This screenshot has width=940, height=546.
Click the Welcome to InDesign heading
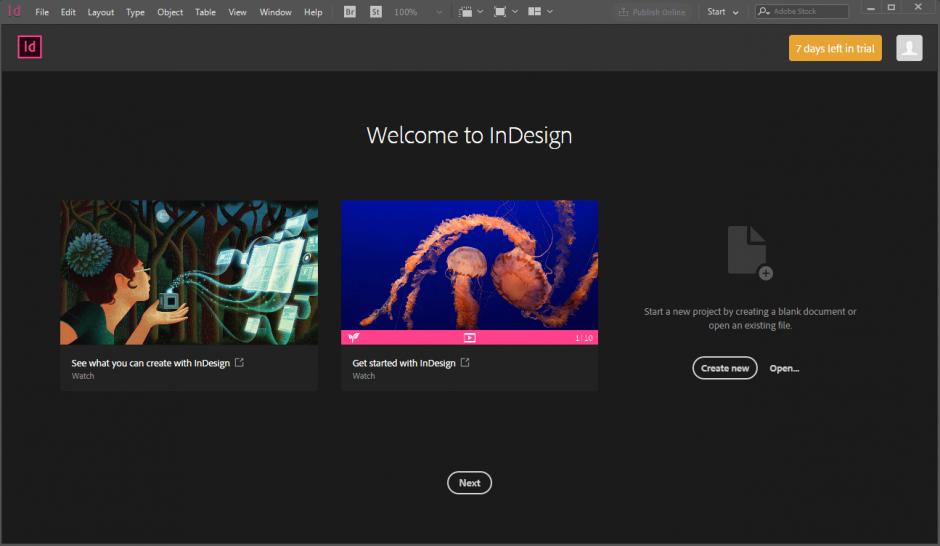click(x=469, y=135)
